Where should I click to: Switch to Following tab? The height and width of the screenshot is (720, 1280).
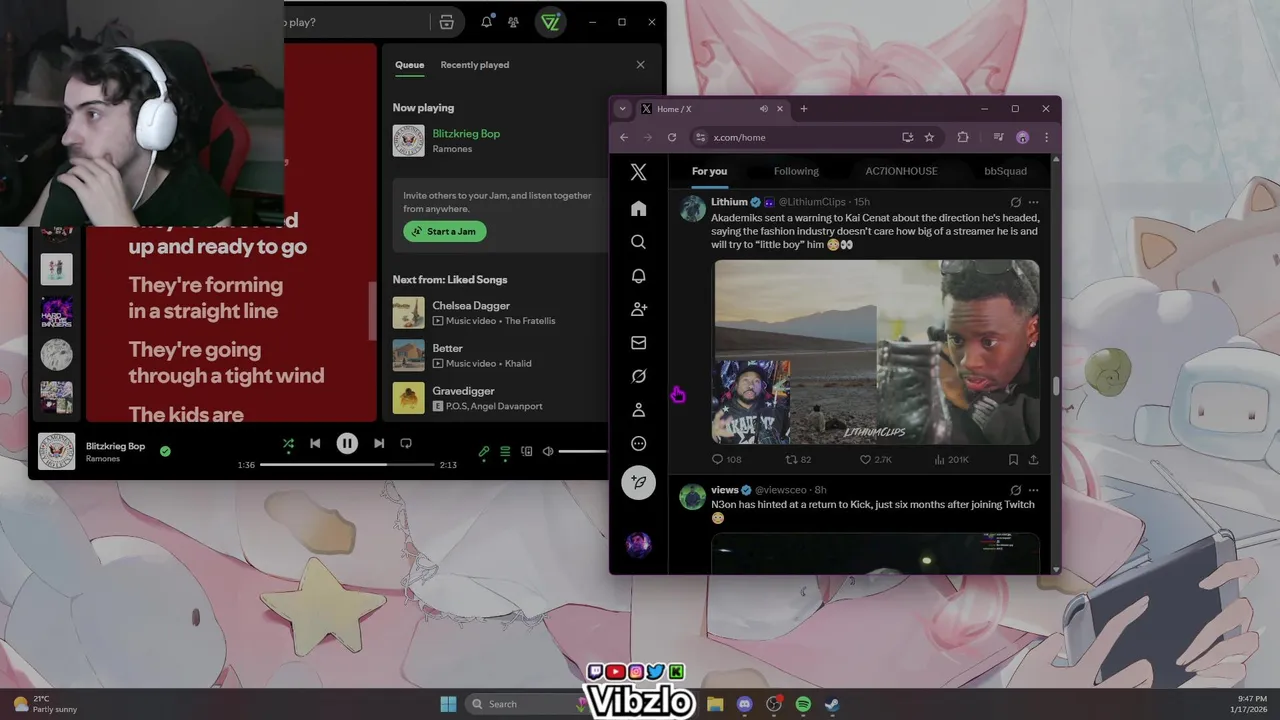click(796, 171)
